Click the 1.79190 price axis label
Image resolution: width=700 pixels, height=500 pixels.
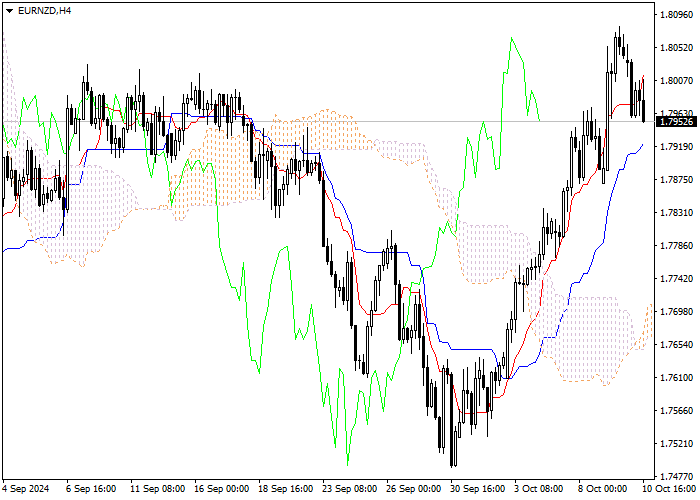coord(677,147)
